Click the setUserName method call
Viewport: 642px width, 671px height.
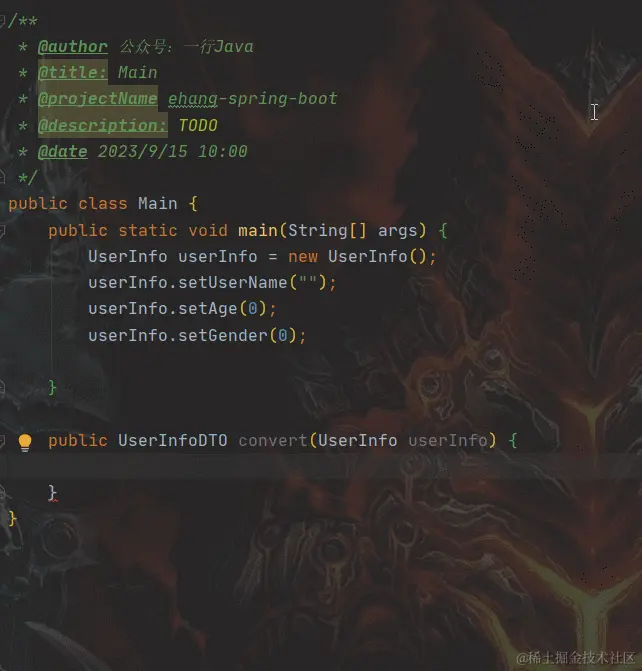click(x=232, y=283)
